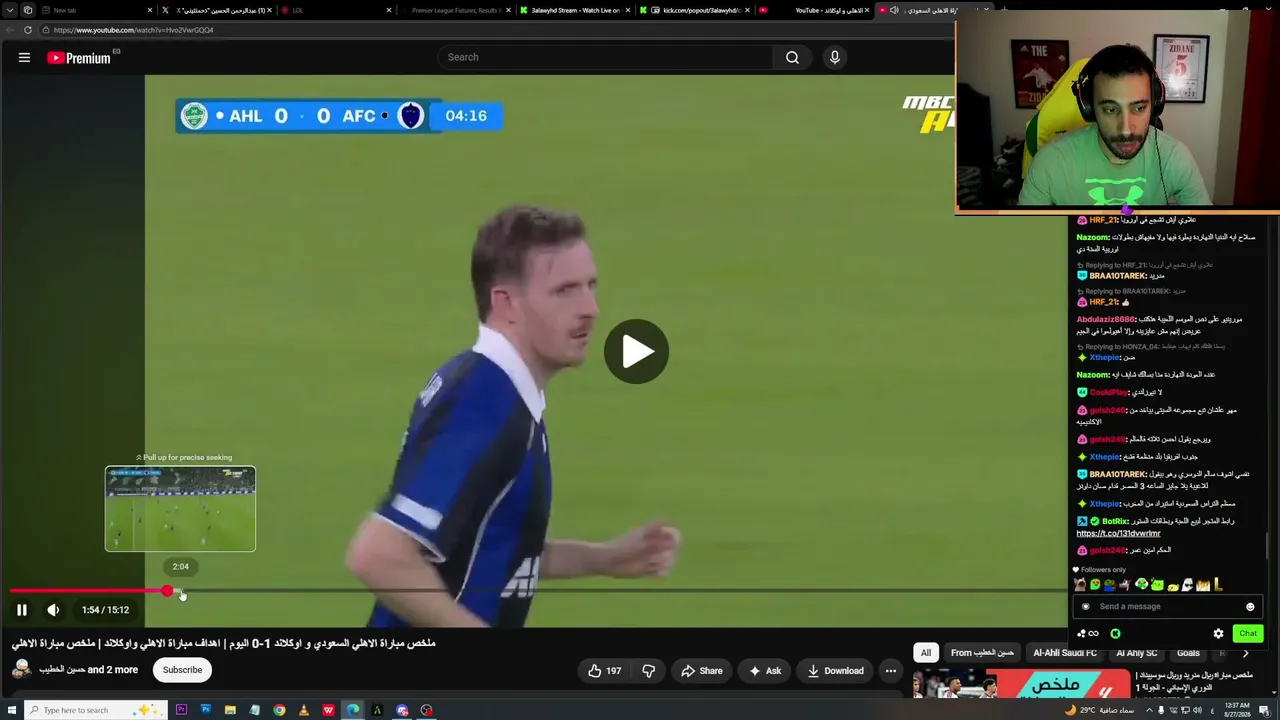Start voice search with the microphone icon

(835, 57)
